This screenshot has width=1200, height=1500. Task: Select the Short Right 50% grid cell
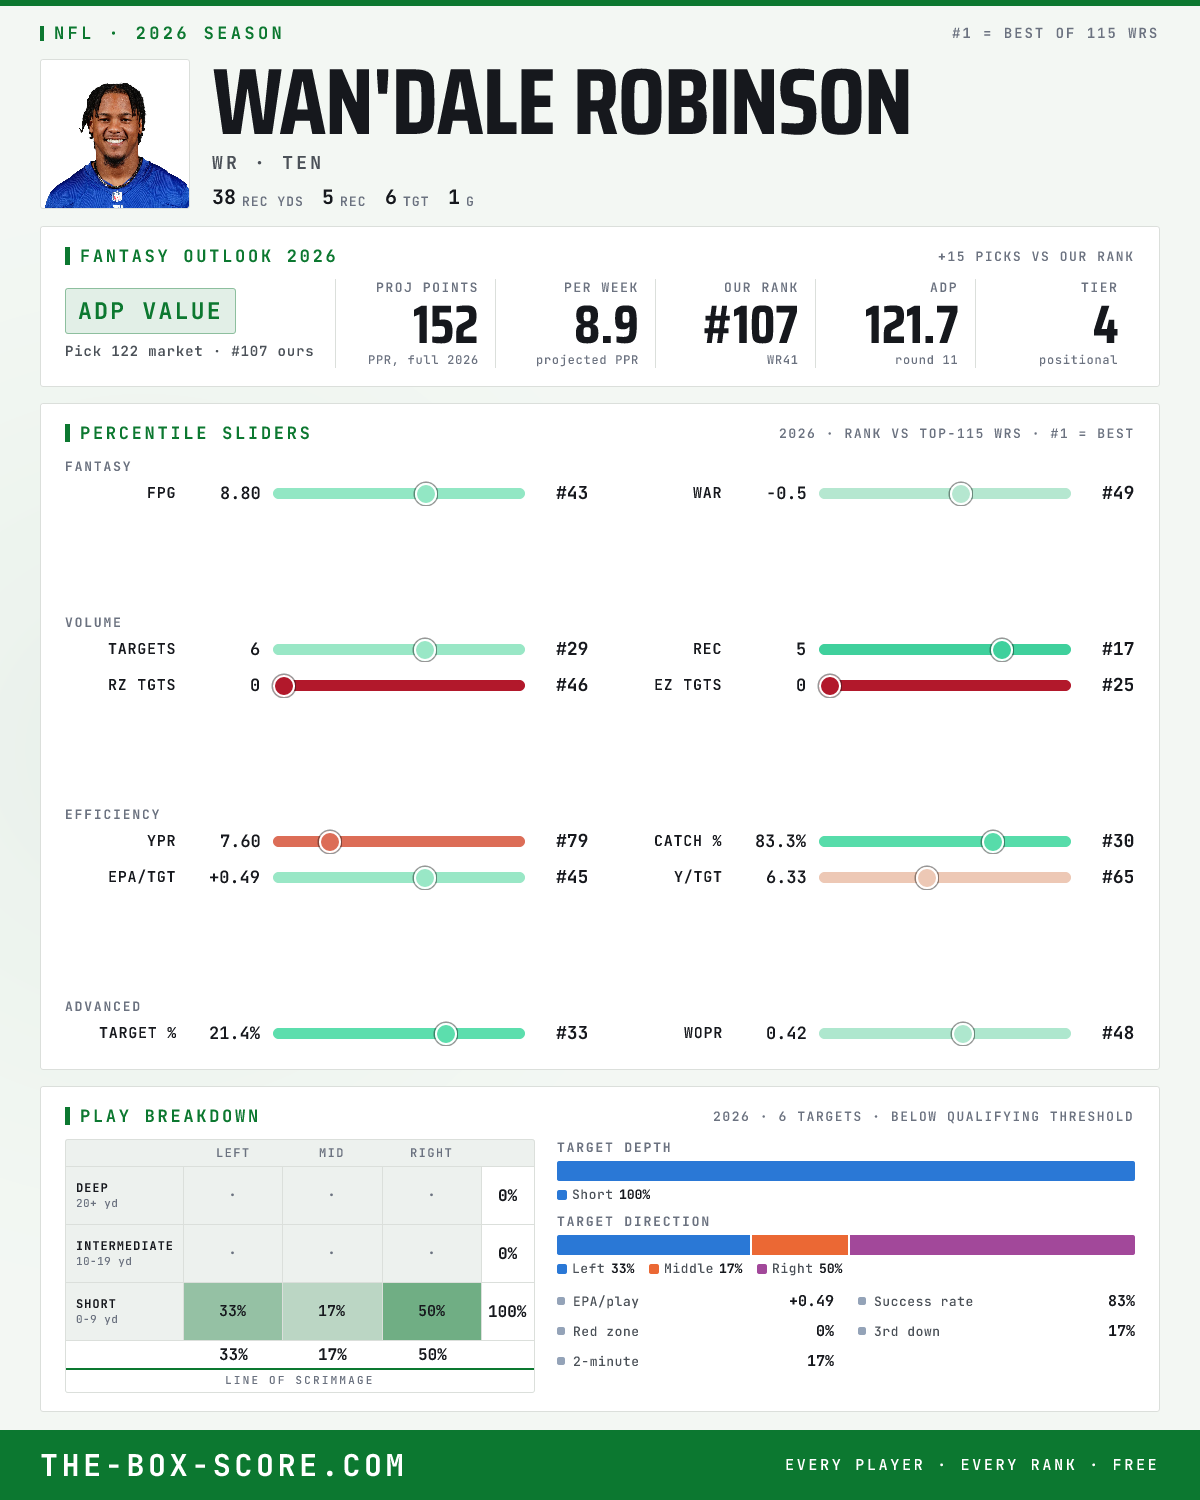coord(432,1311)
